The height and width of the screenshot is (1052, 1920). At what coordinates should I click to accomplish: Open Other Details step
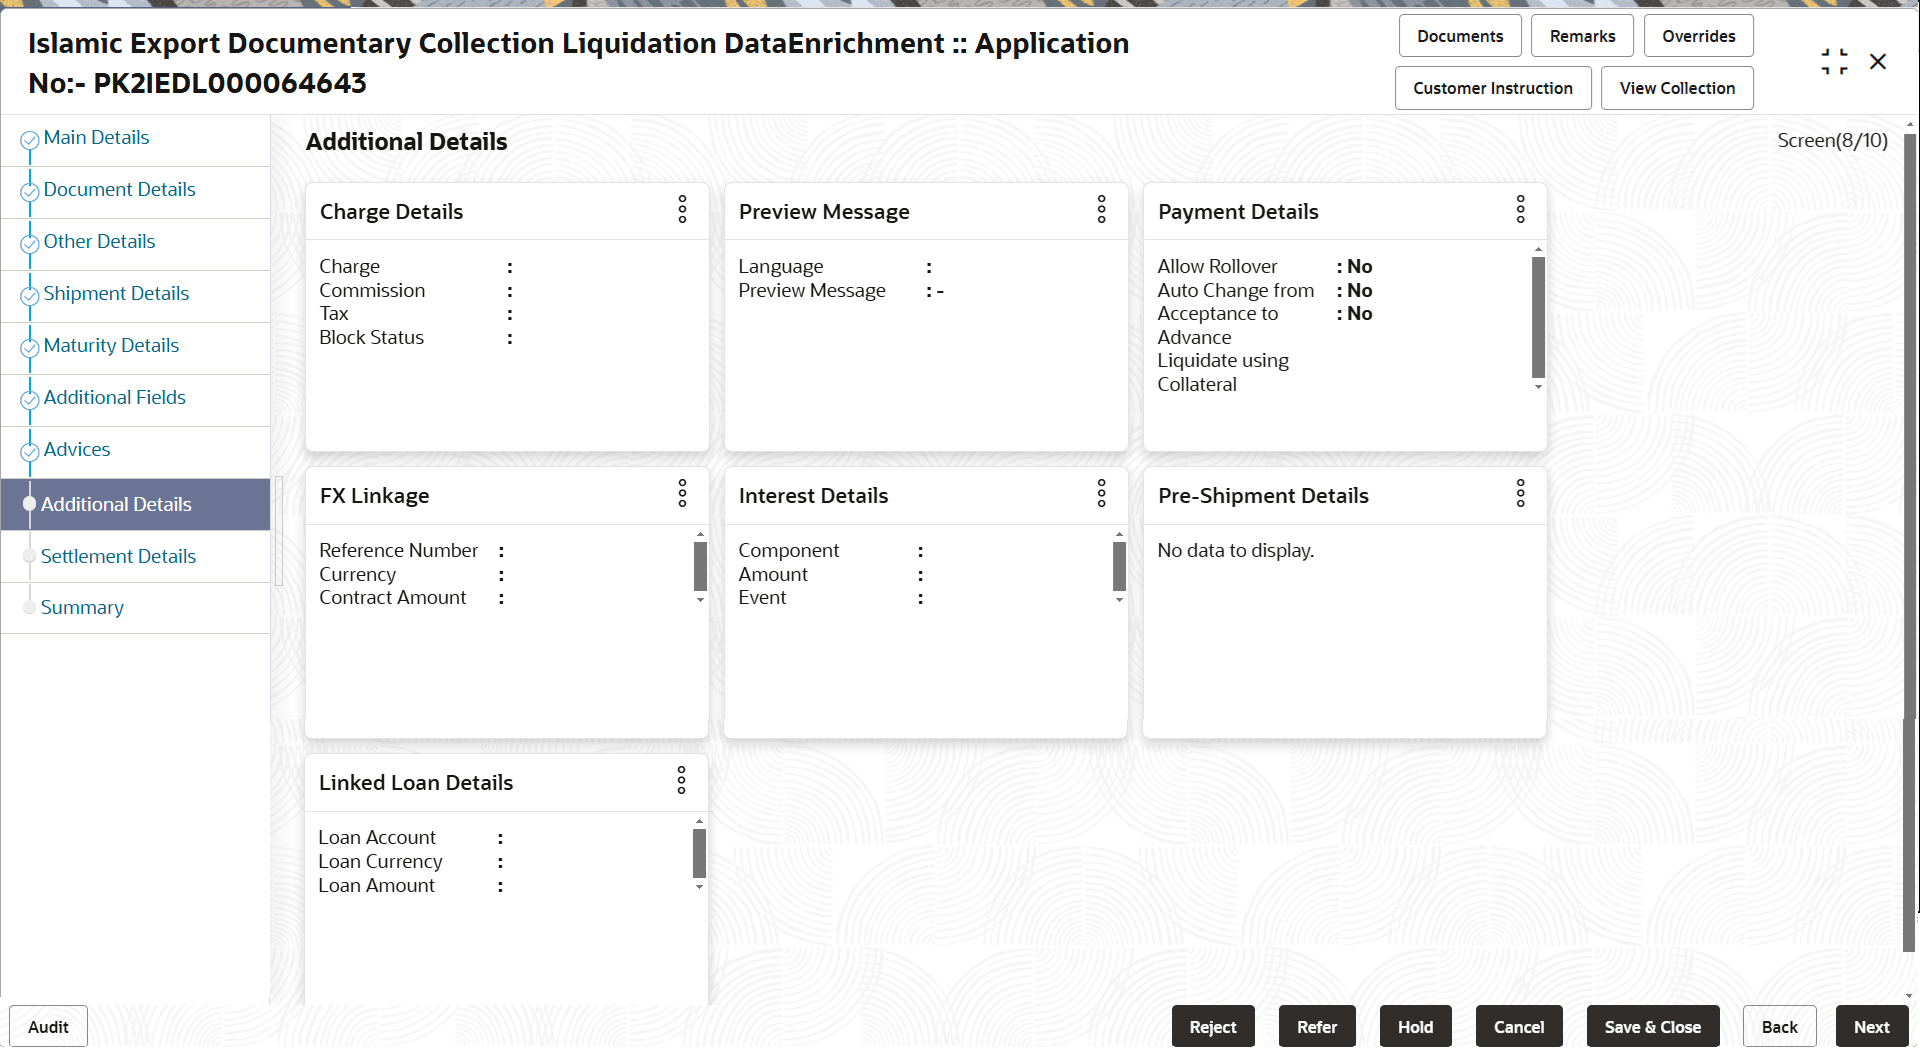pyautogui.click(x=99, y=242)
